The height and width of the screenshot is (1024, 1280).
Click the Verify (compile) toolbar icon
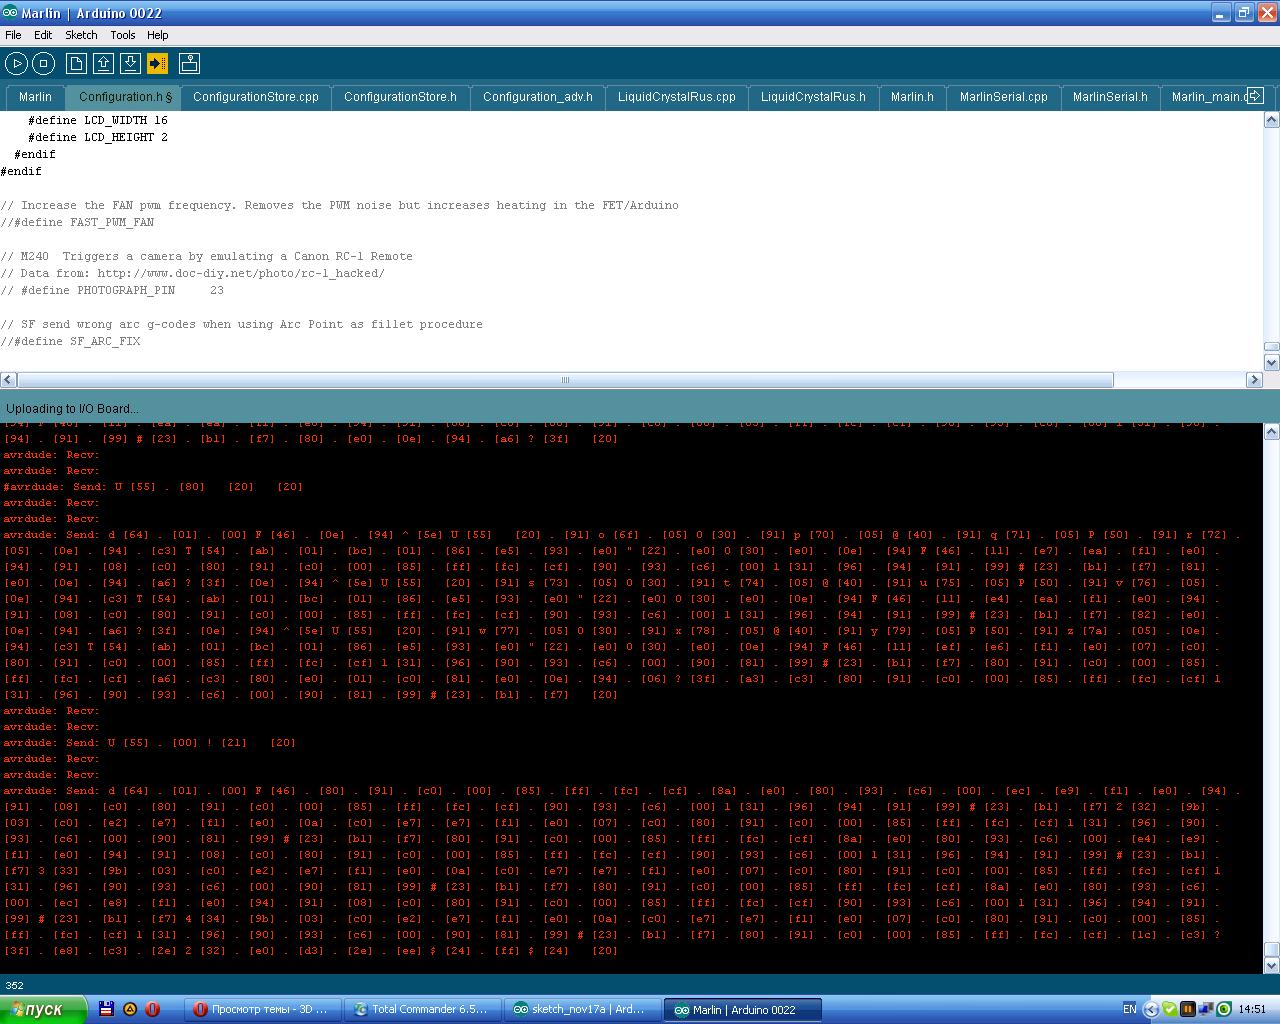pos(16,64)
